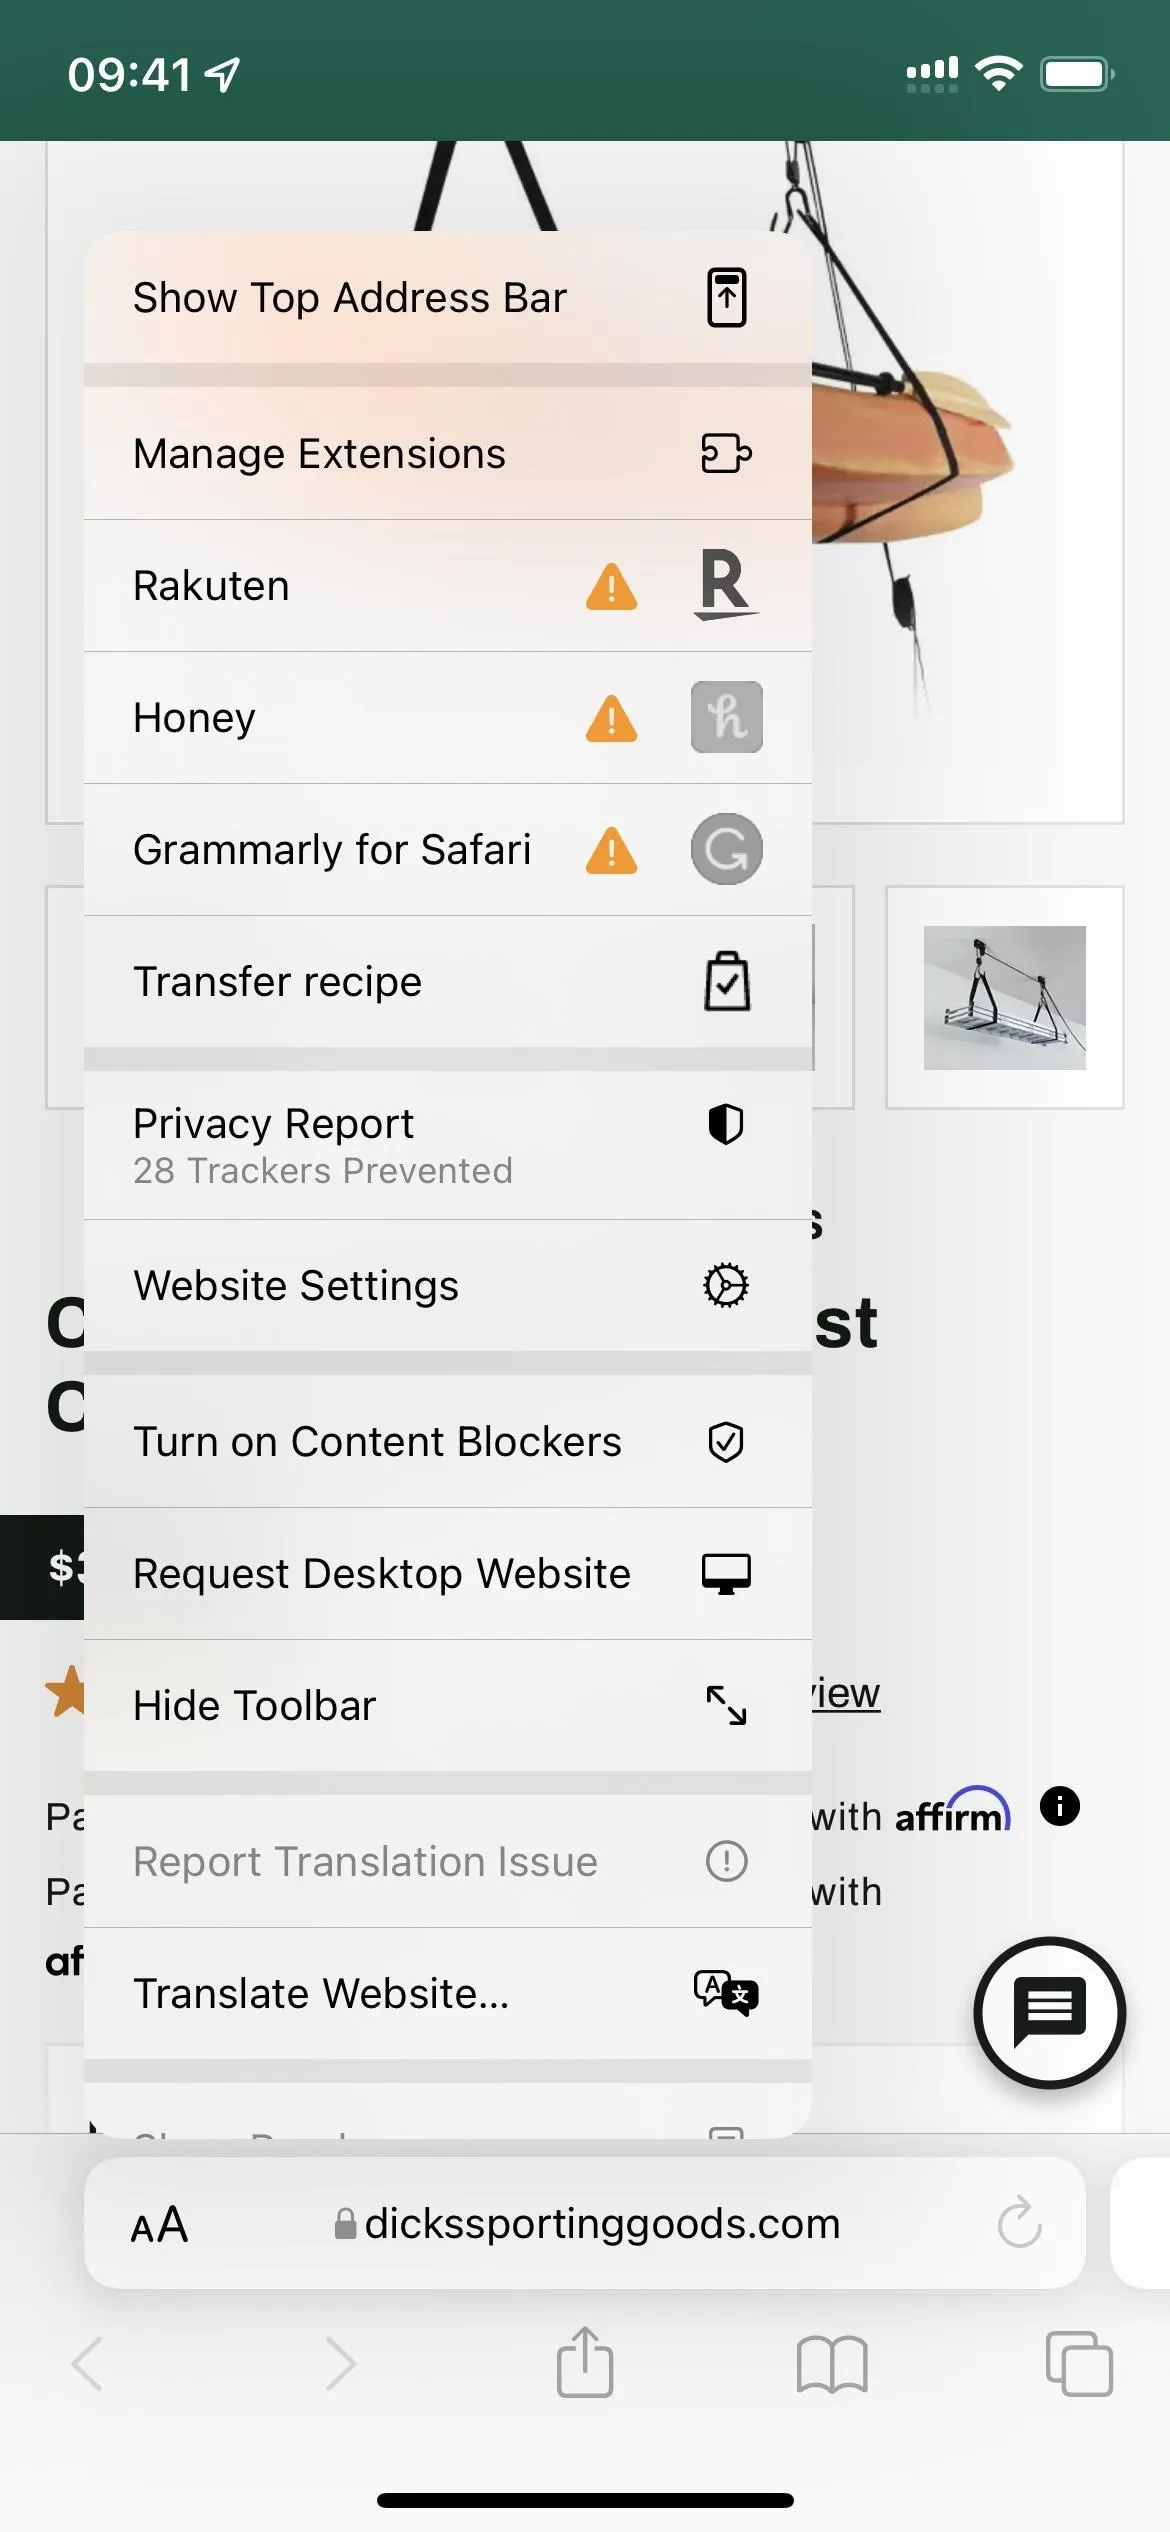Tap the Rakuten extension icon
Viewport: 1170px width, 2532px height.
726,585
